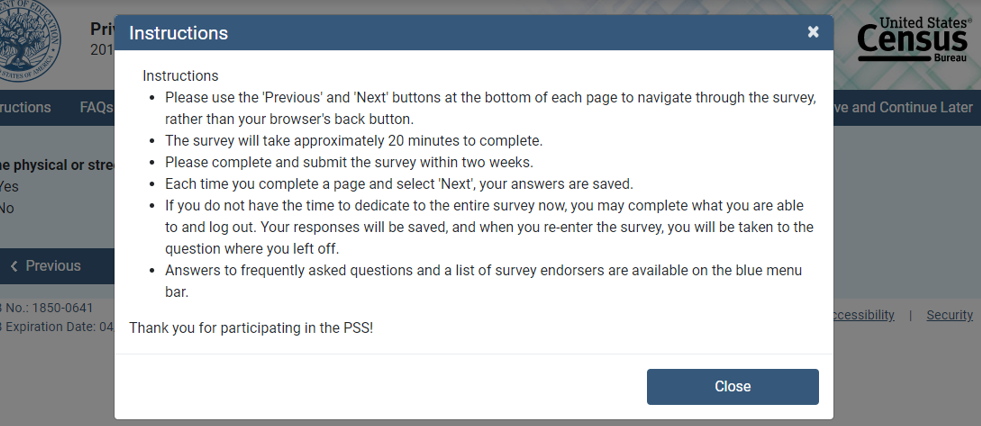Click the left chevron beside Previous
Screen dimensions: 981x426
click(x=14, y=266)
